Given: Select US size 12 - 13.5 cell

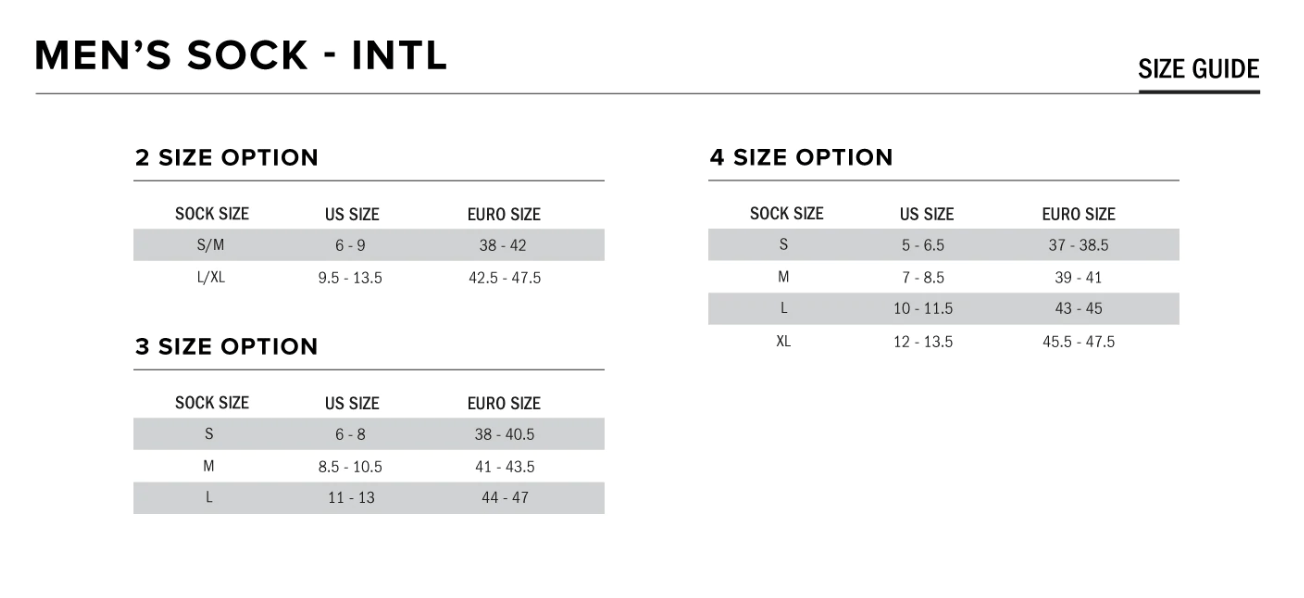Looking at the screenshot, I should (923, 342).
